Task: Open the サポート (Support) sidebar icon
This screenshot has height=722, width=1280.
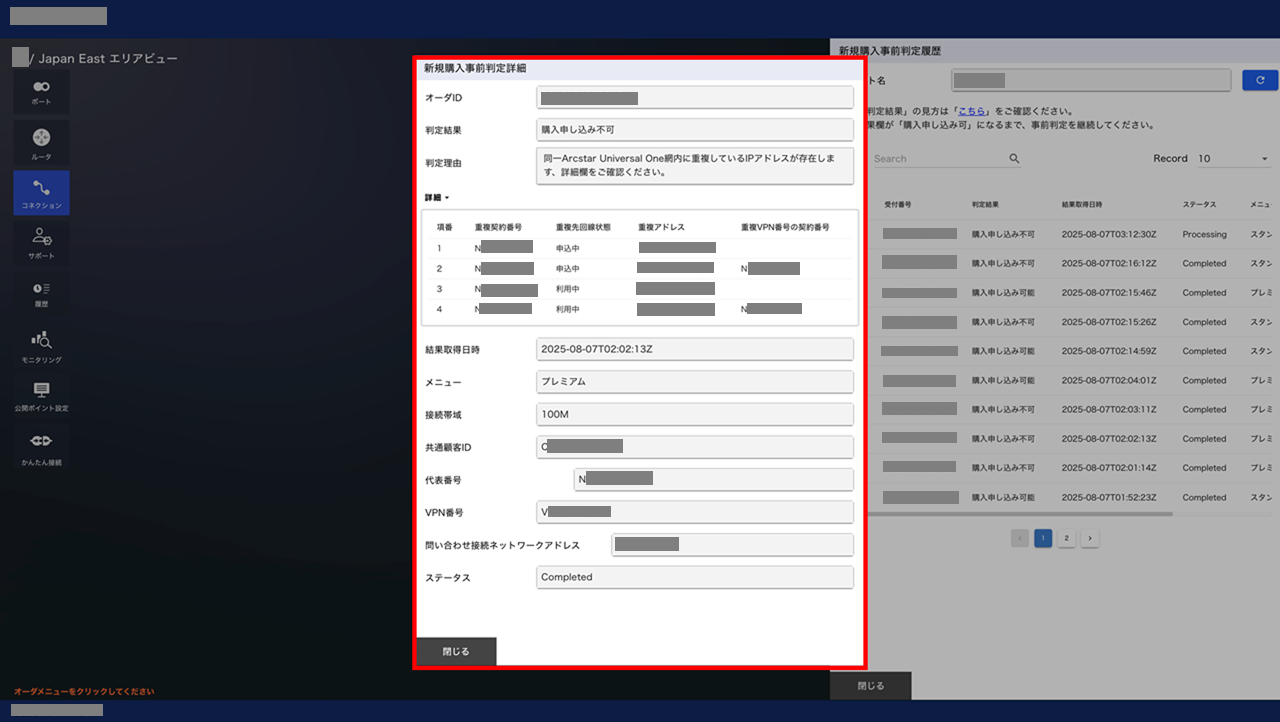Action: (41, 242)
